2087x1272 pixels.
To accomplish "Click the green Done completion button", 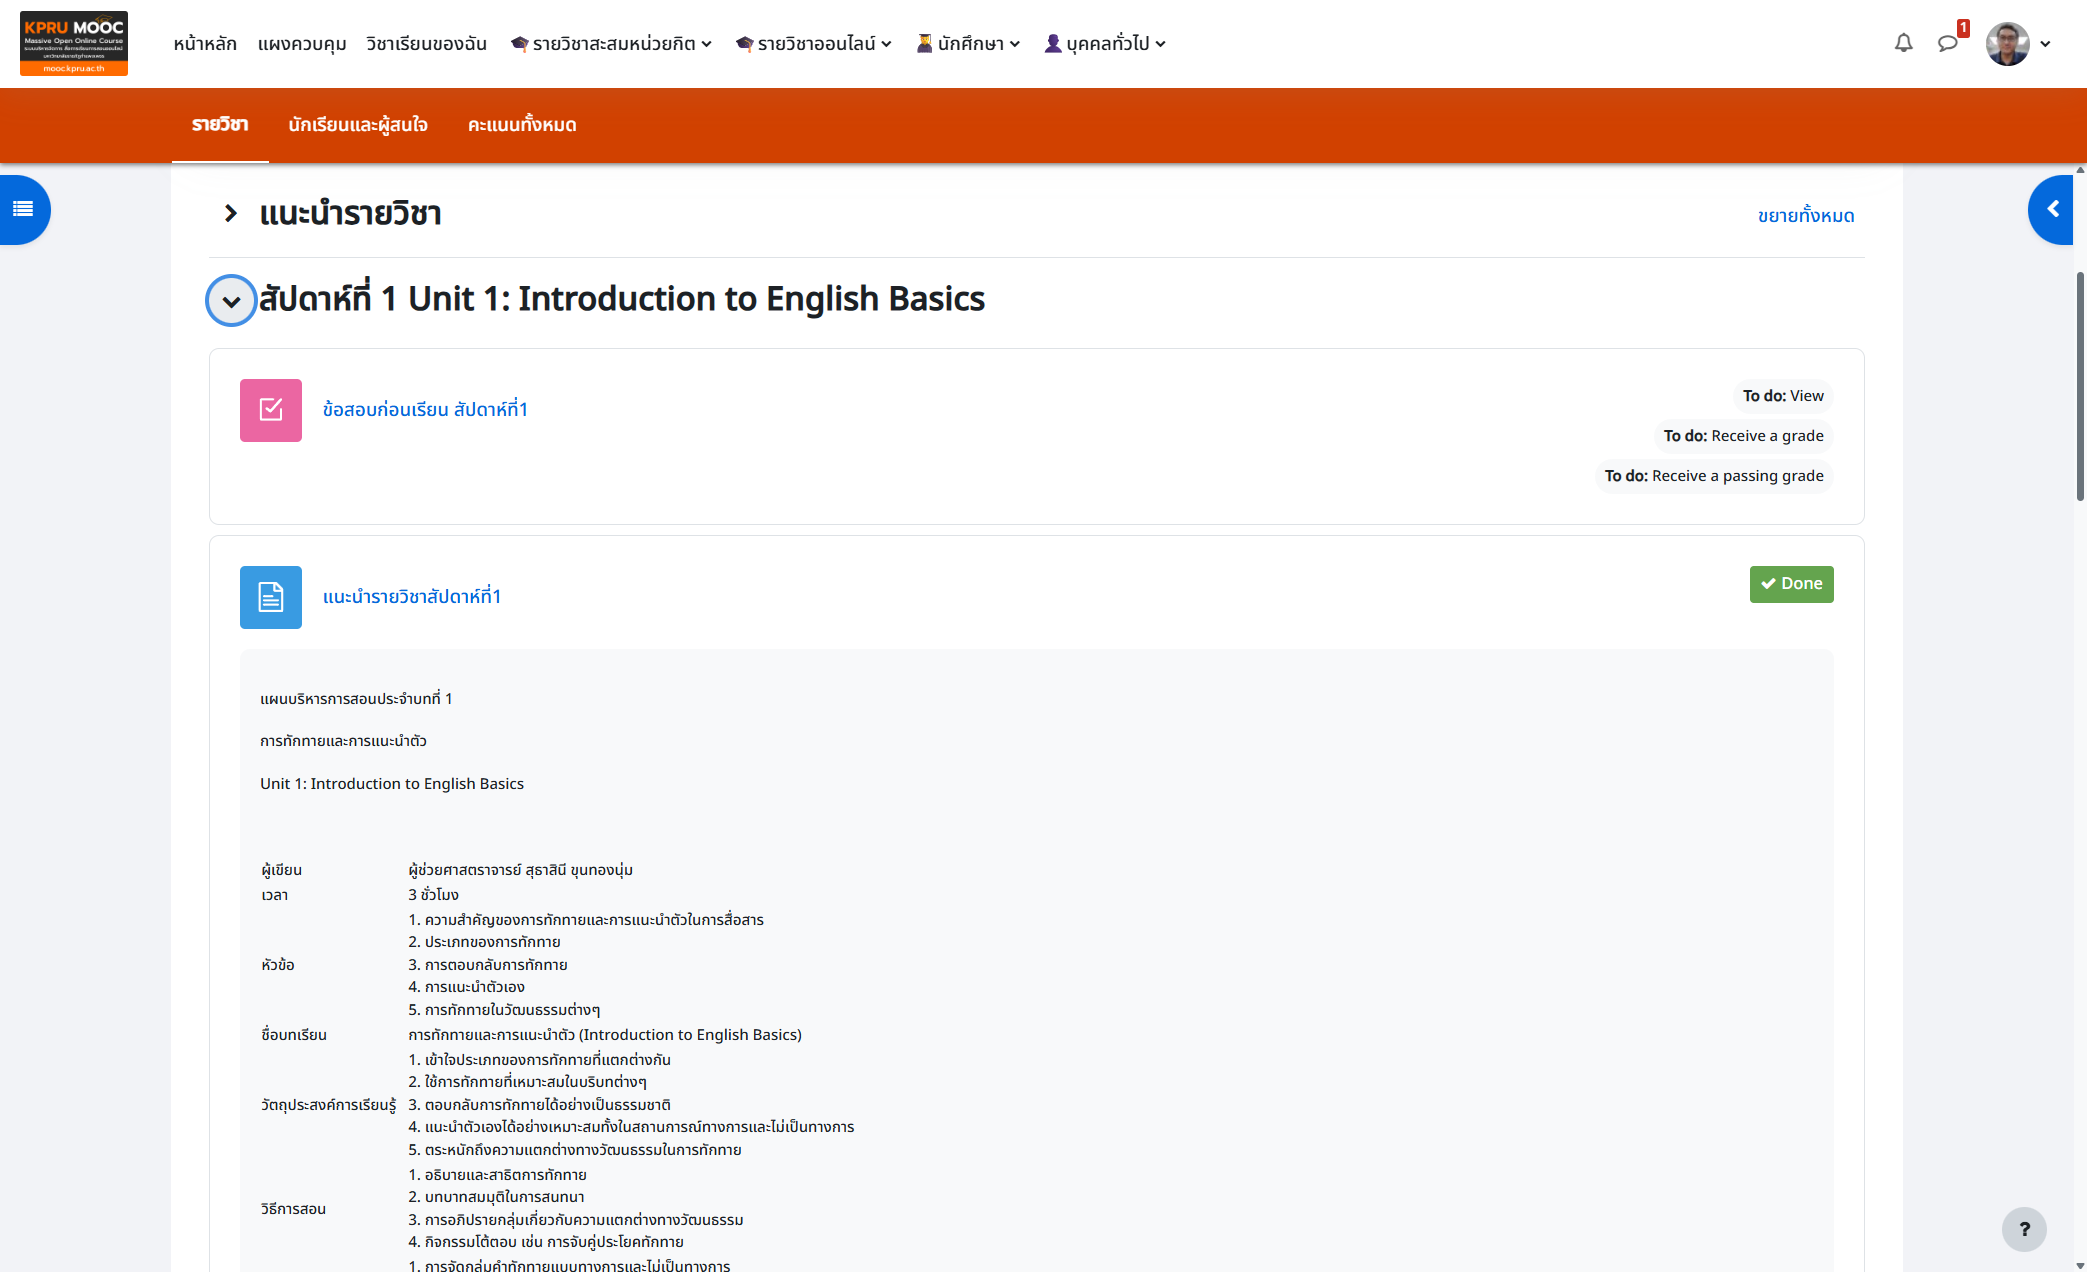I will [1791, 584].
